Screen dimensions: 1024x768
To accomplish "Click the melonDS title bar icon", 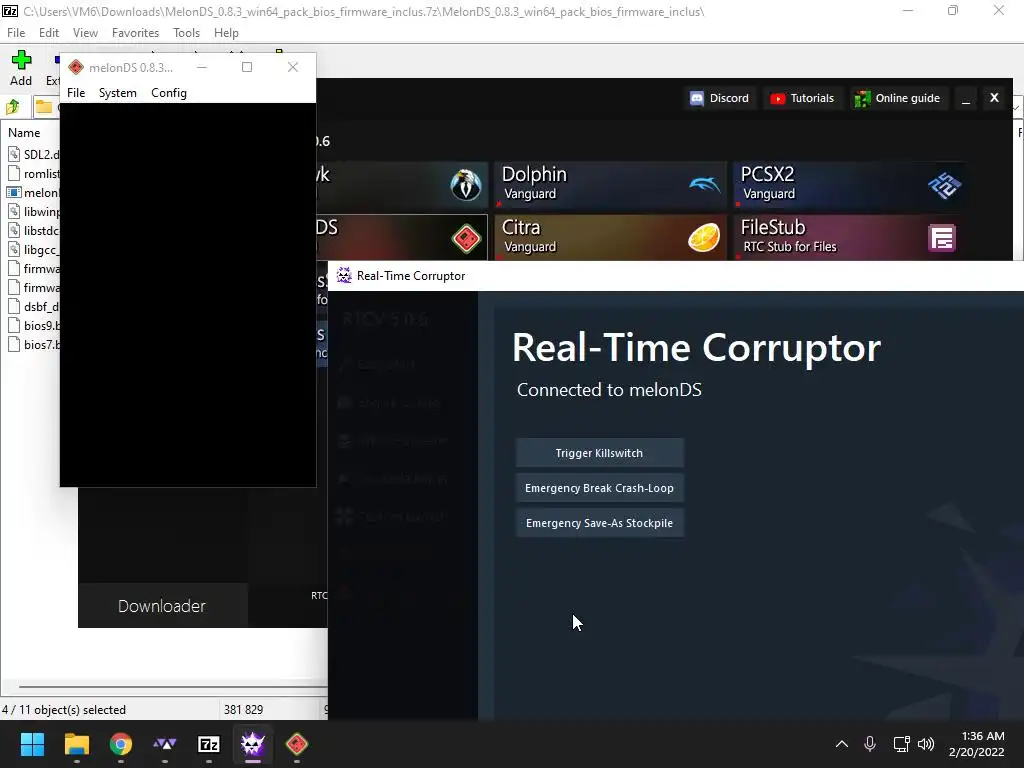I will [x=76, y=67].
